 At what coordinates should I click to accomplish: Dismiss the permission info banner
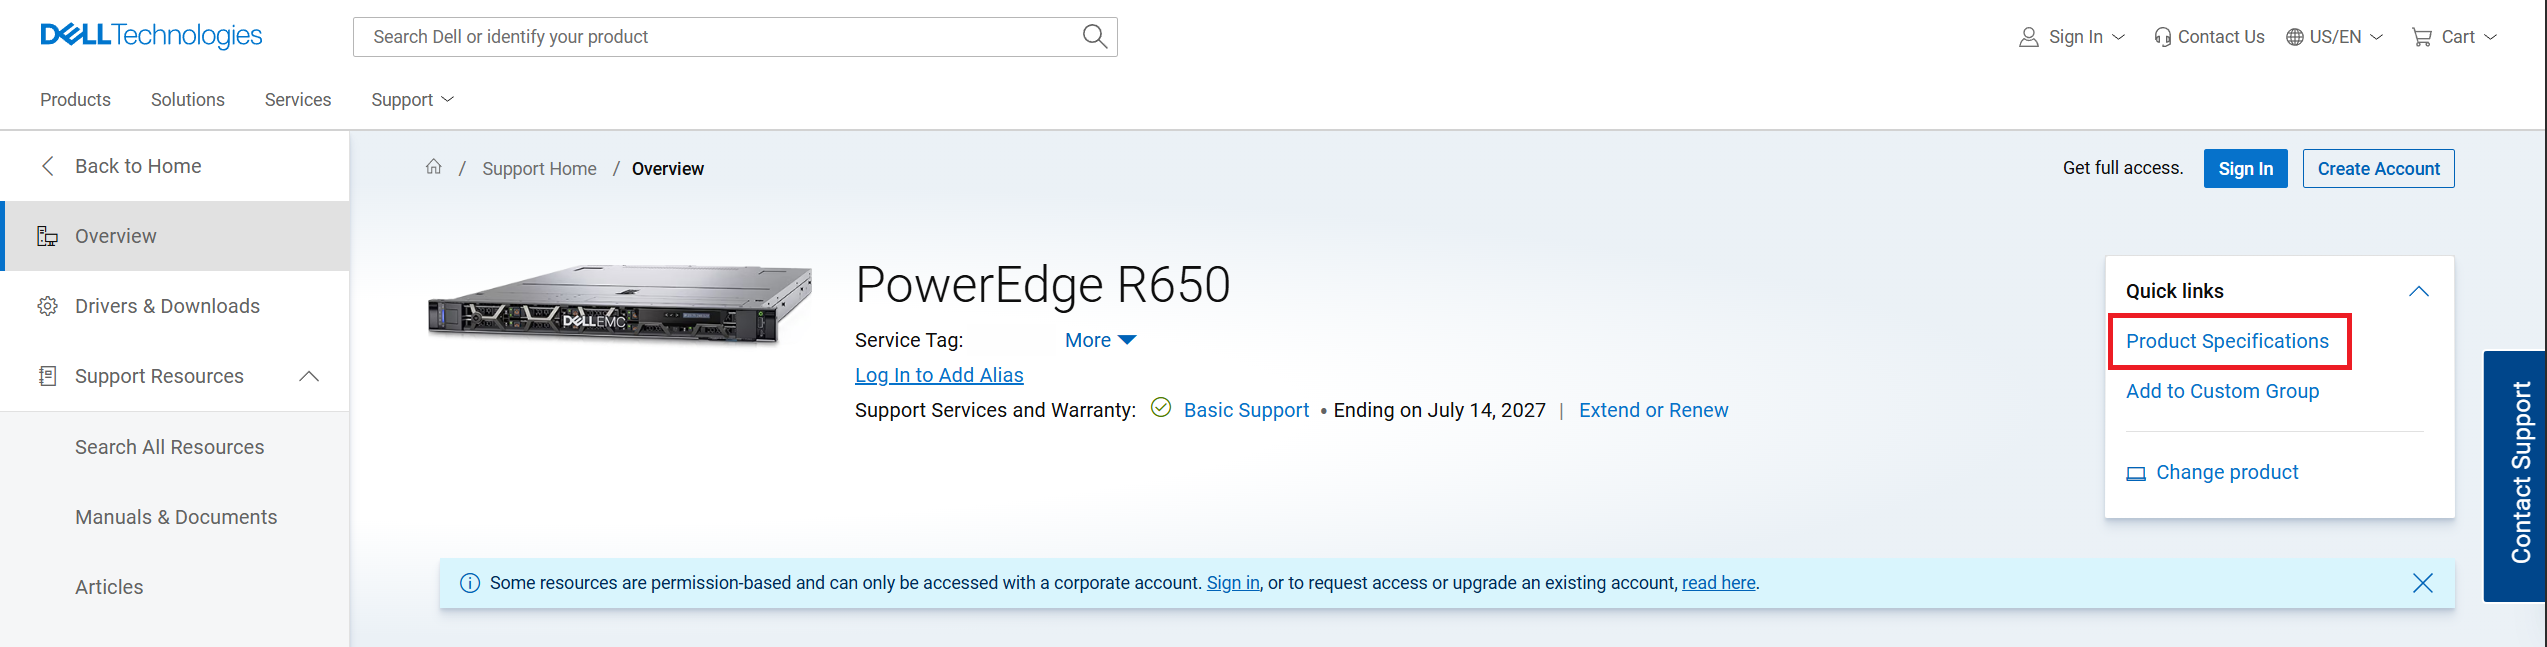tap(2422, 583)
